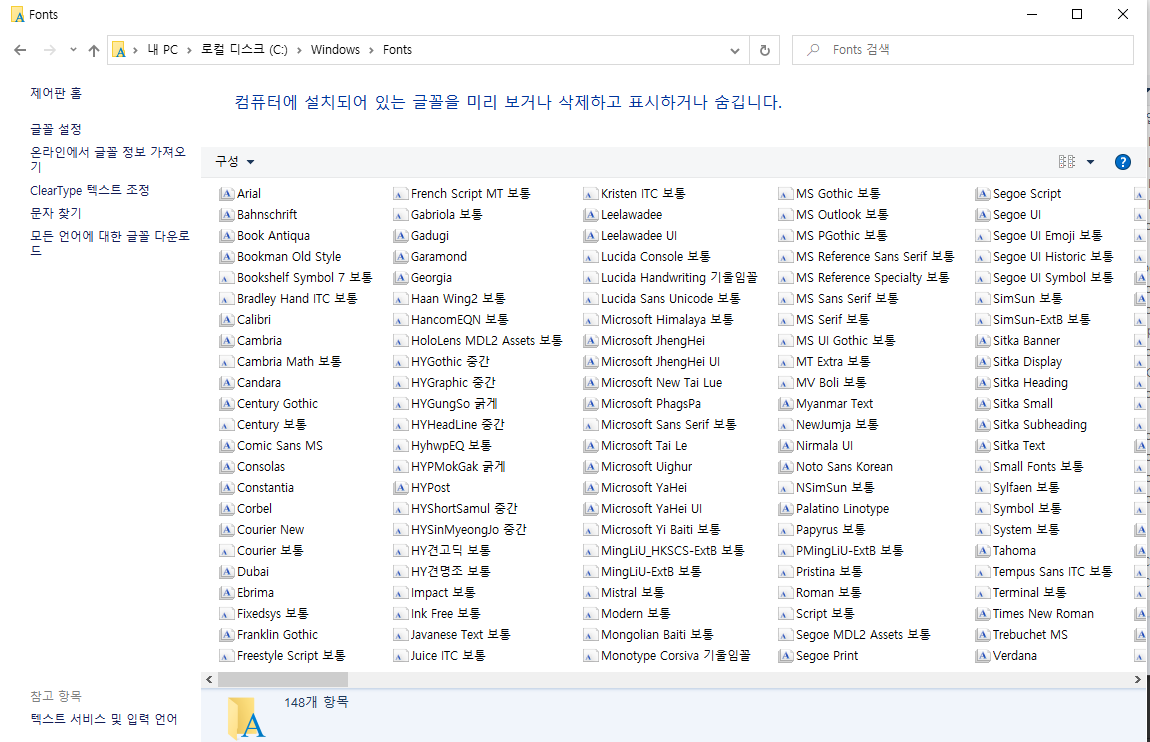Click the Segoe UI font icon

click(983, 215)
